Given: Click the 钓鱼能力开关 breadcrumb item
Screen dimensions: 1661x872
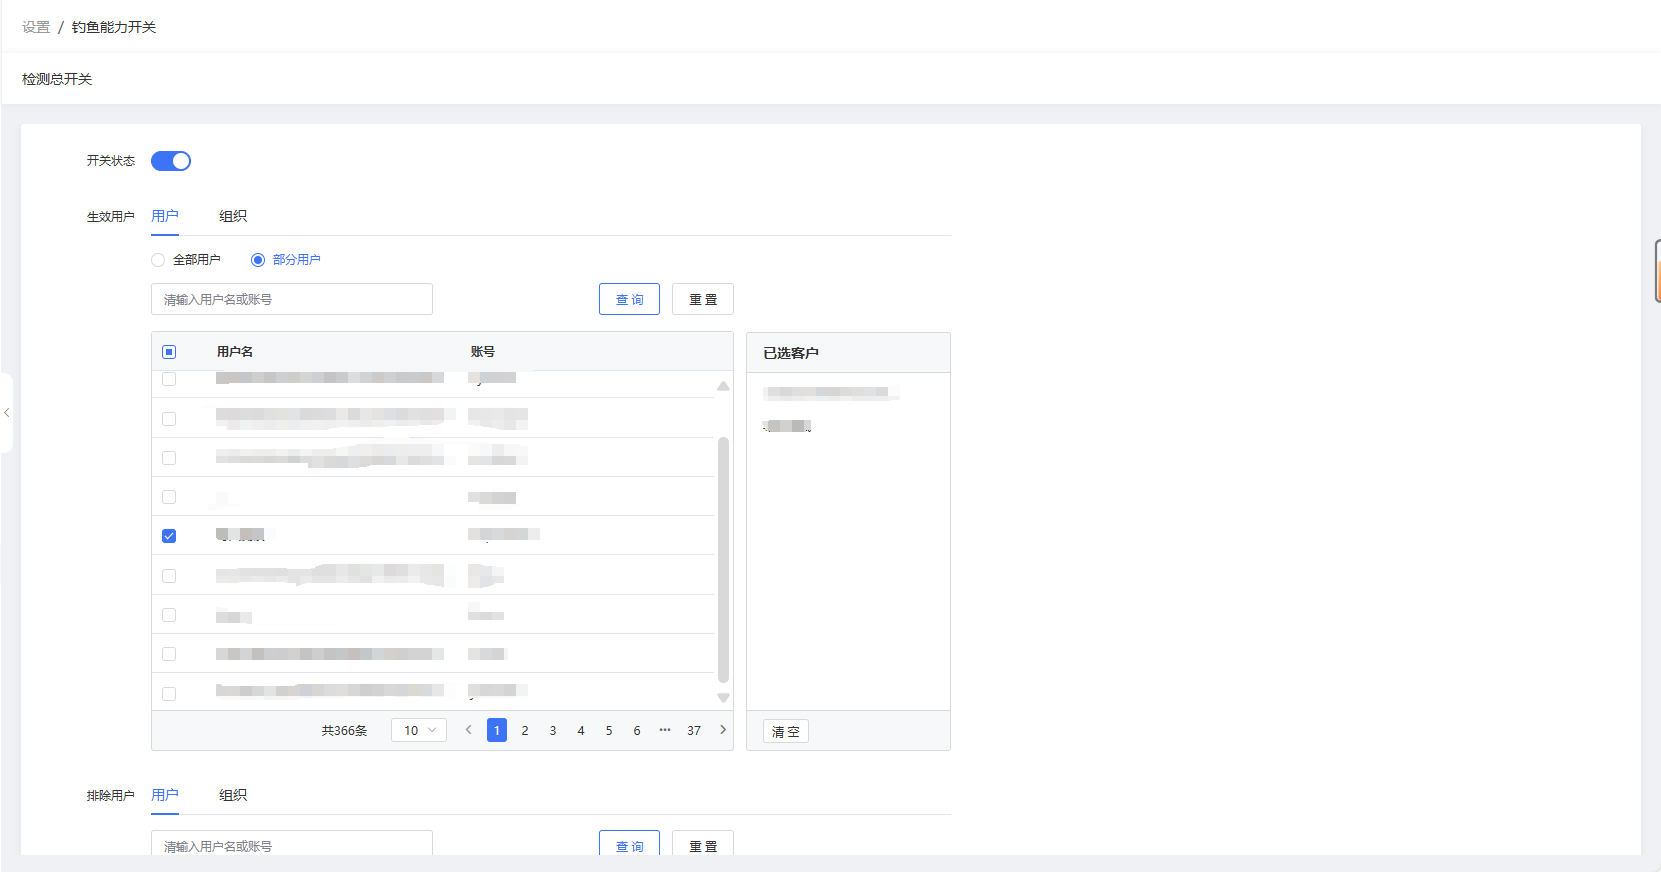Looking at the screenshot, I should click(x=114, y=27).
